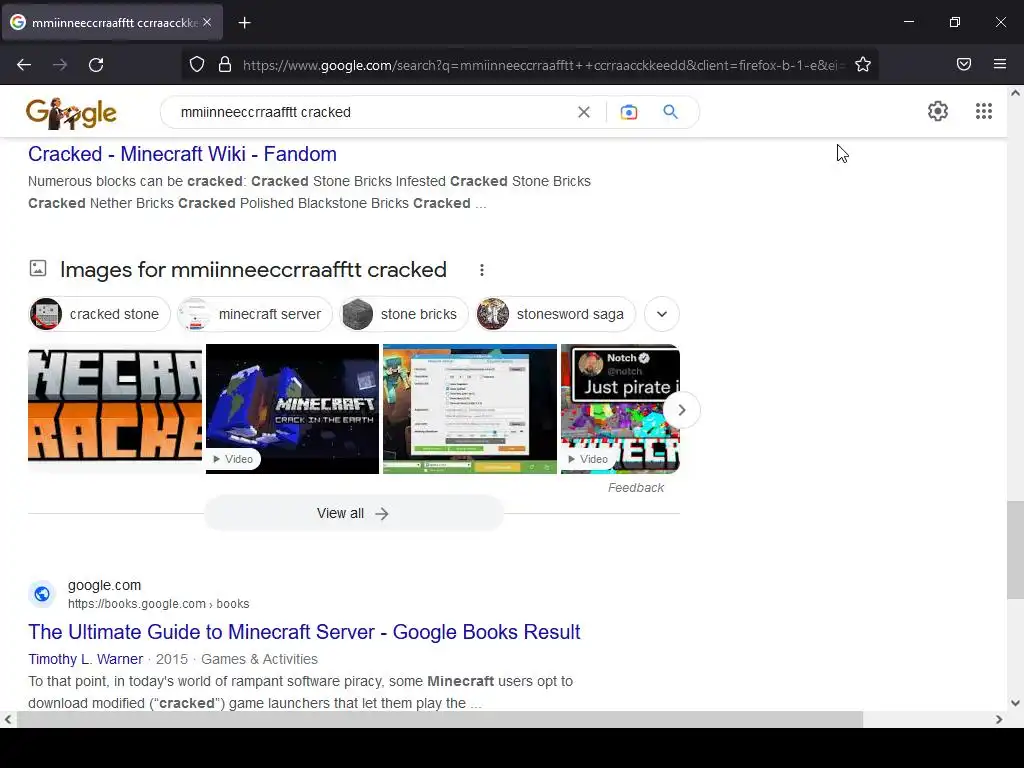Reload the current page
The image size is (1024, 768).
point(96,65)
